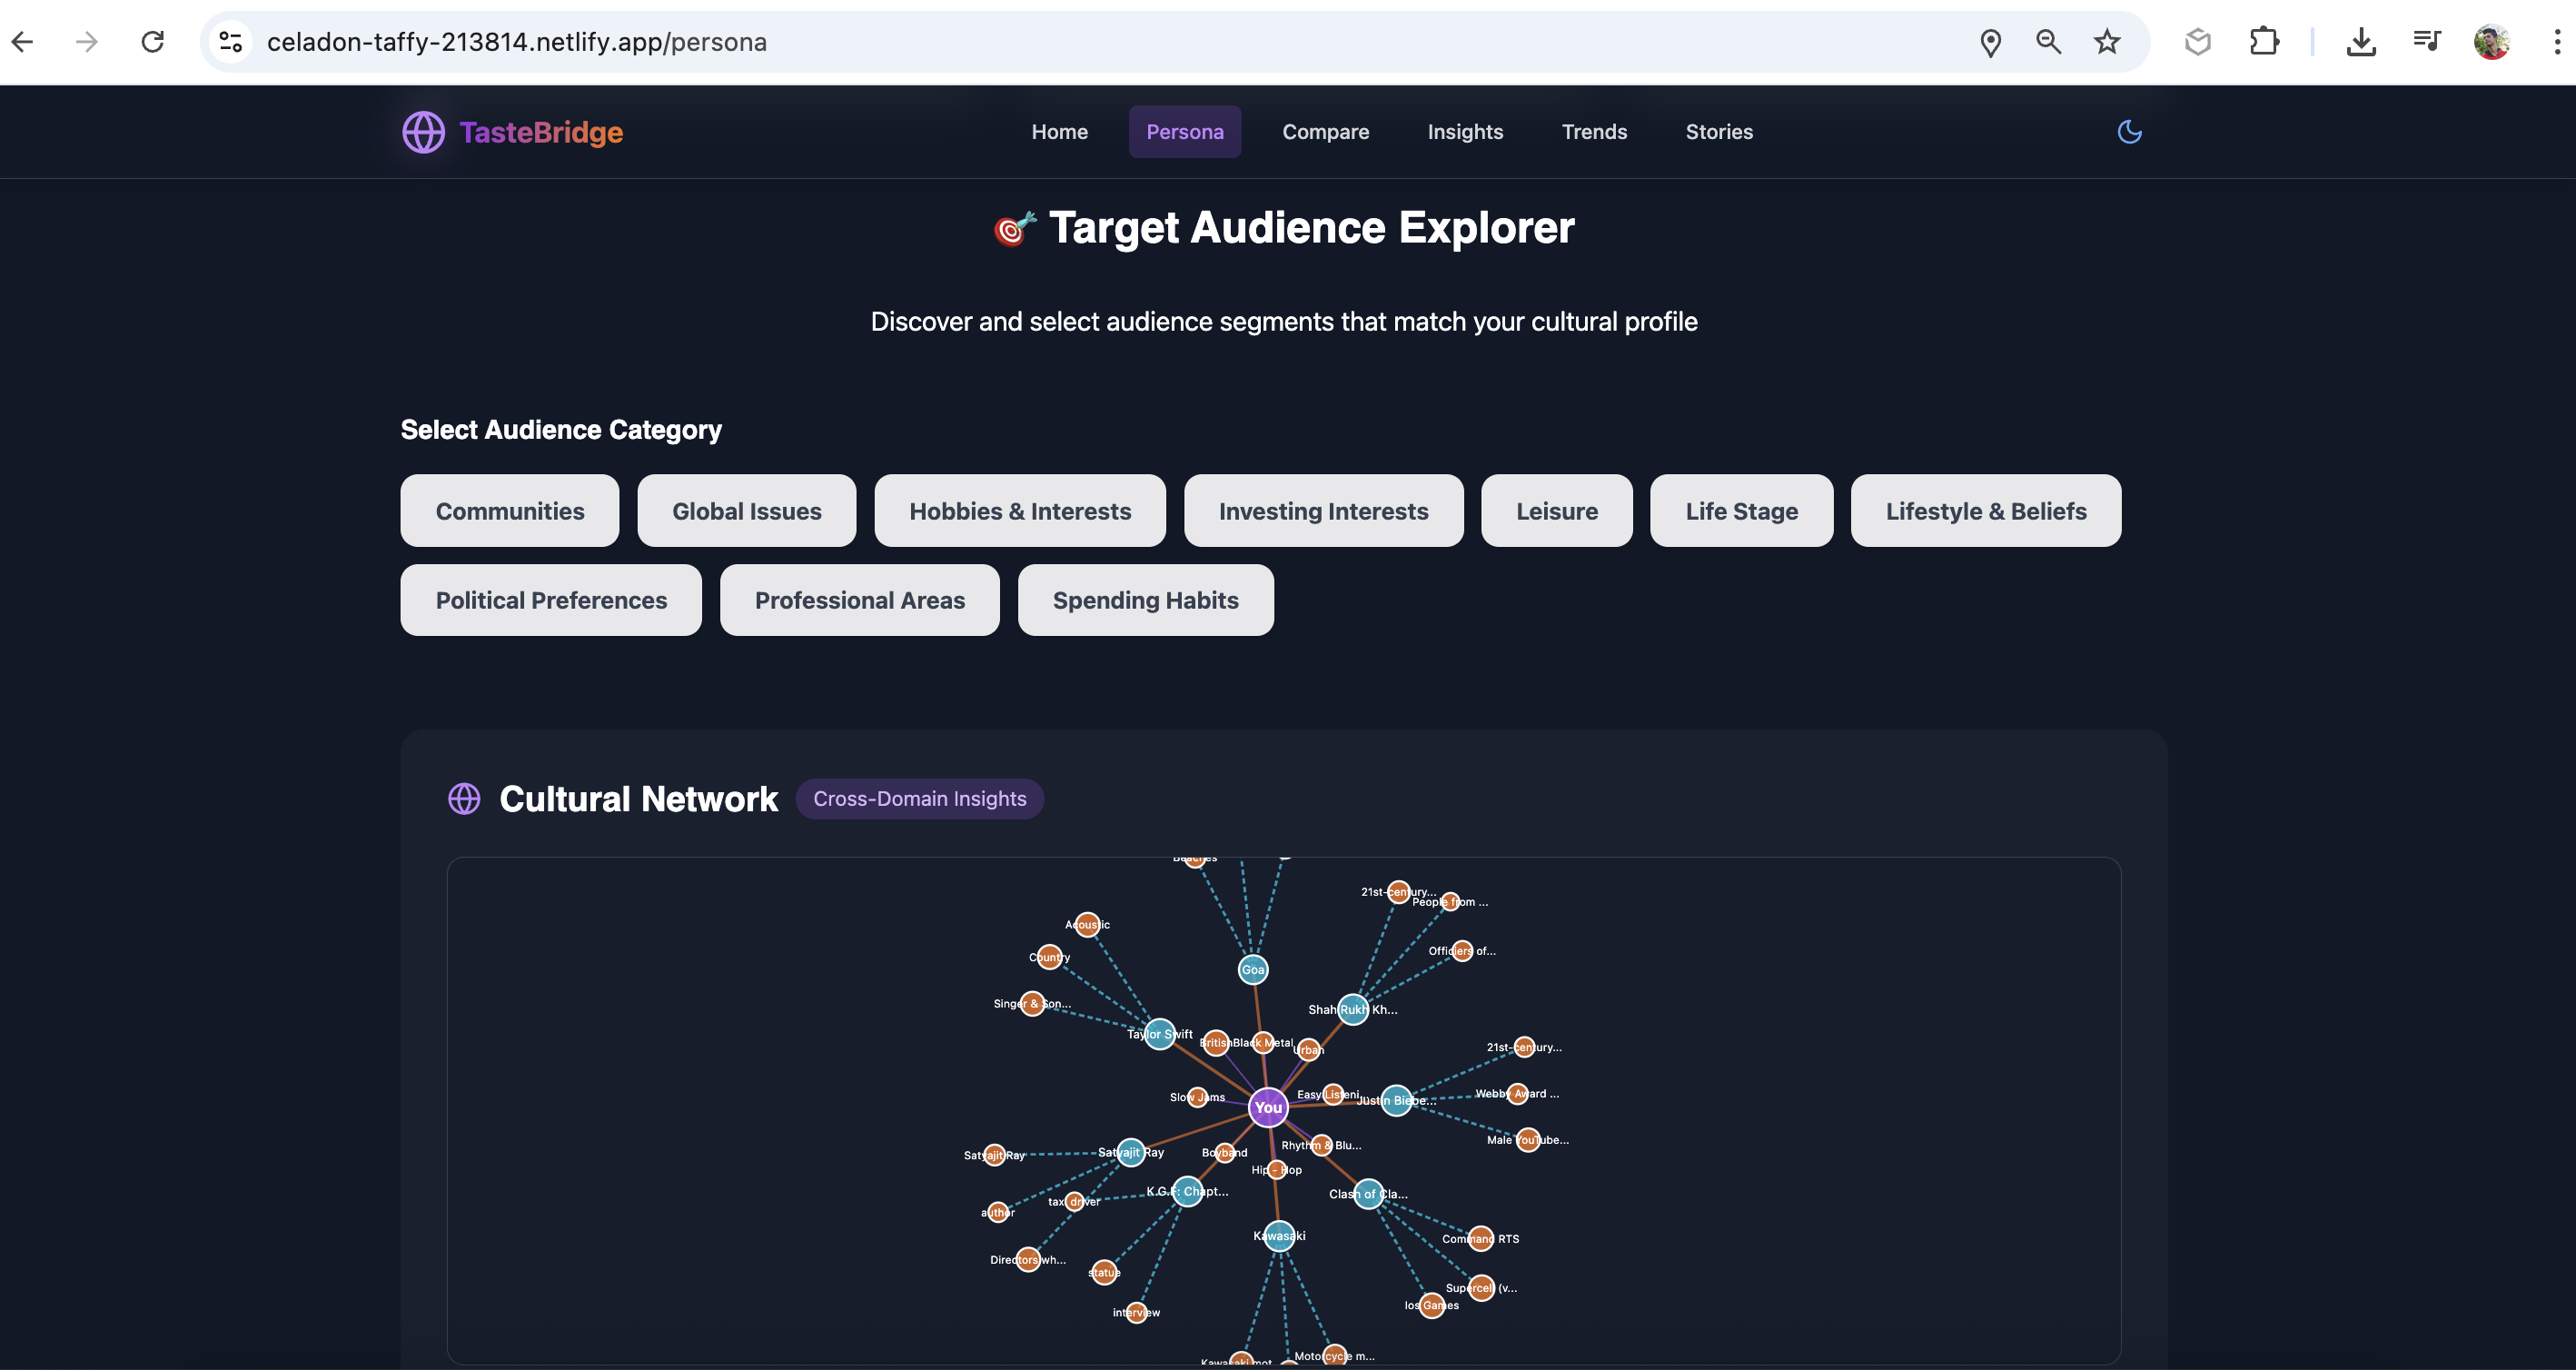Viewport: 2576px width, 1370px height.
Task: Click the TasteBridge globe logo
Action: (x=423, y=132)
